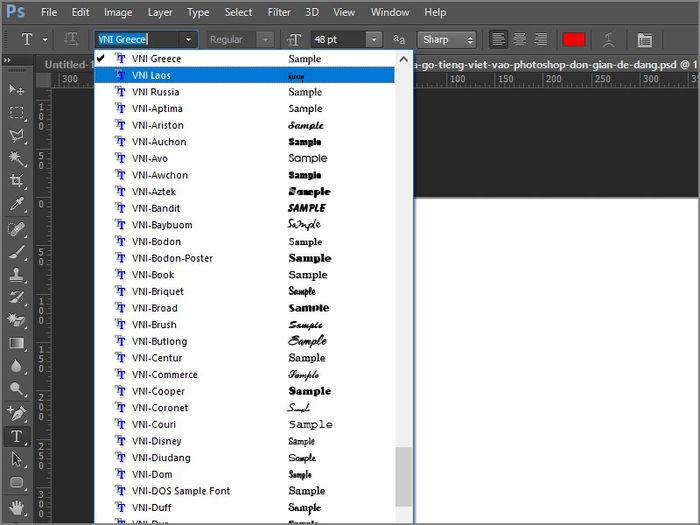Viewport: 700px width, 525px height.
Task: Click the Photoshop Ps logo
Action: 16,11
